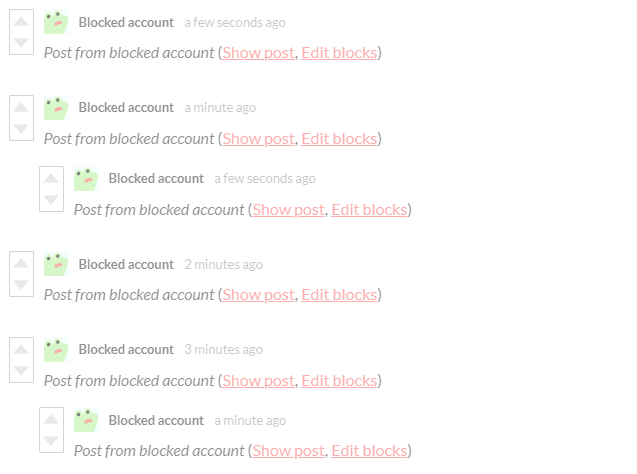Open the 3 minutes ago timestamp permalink
The height and width of the screenshot is (474, 637).
click(223, 349)
